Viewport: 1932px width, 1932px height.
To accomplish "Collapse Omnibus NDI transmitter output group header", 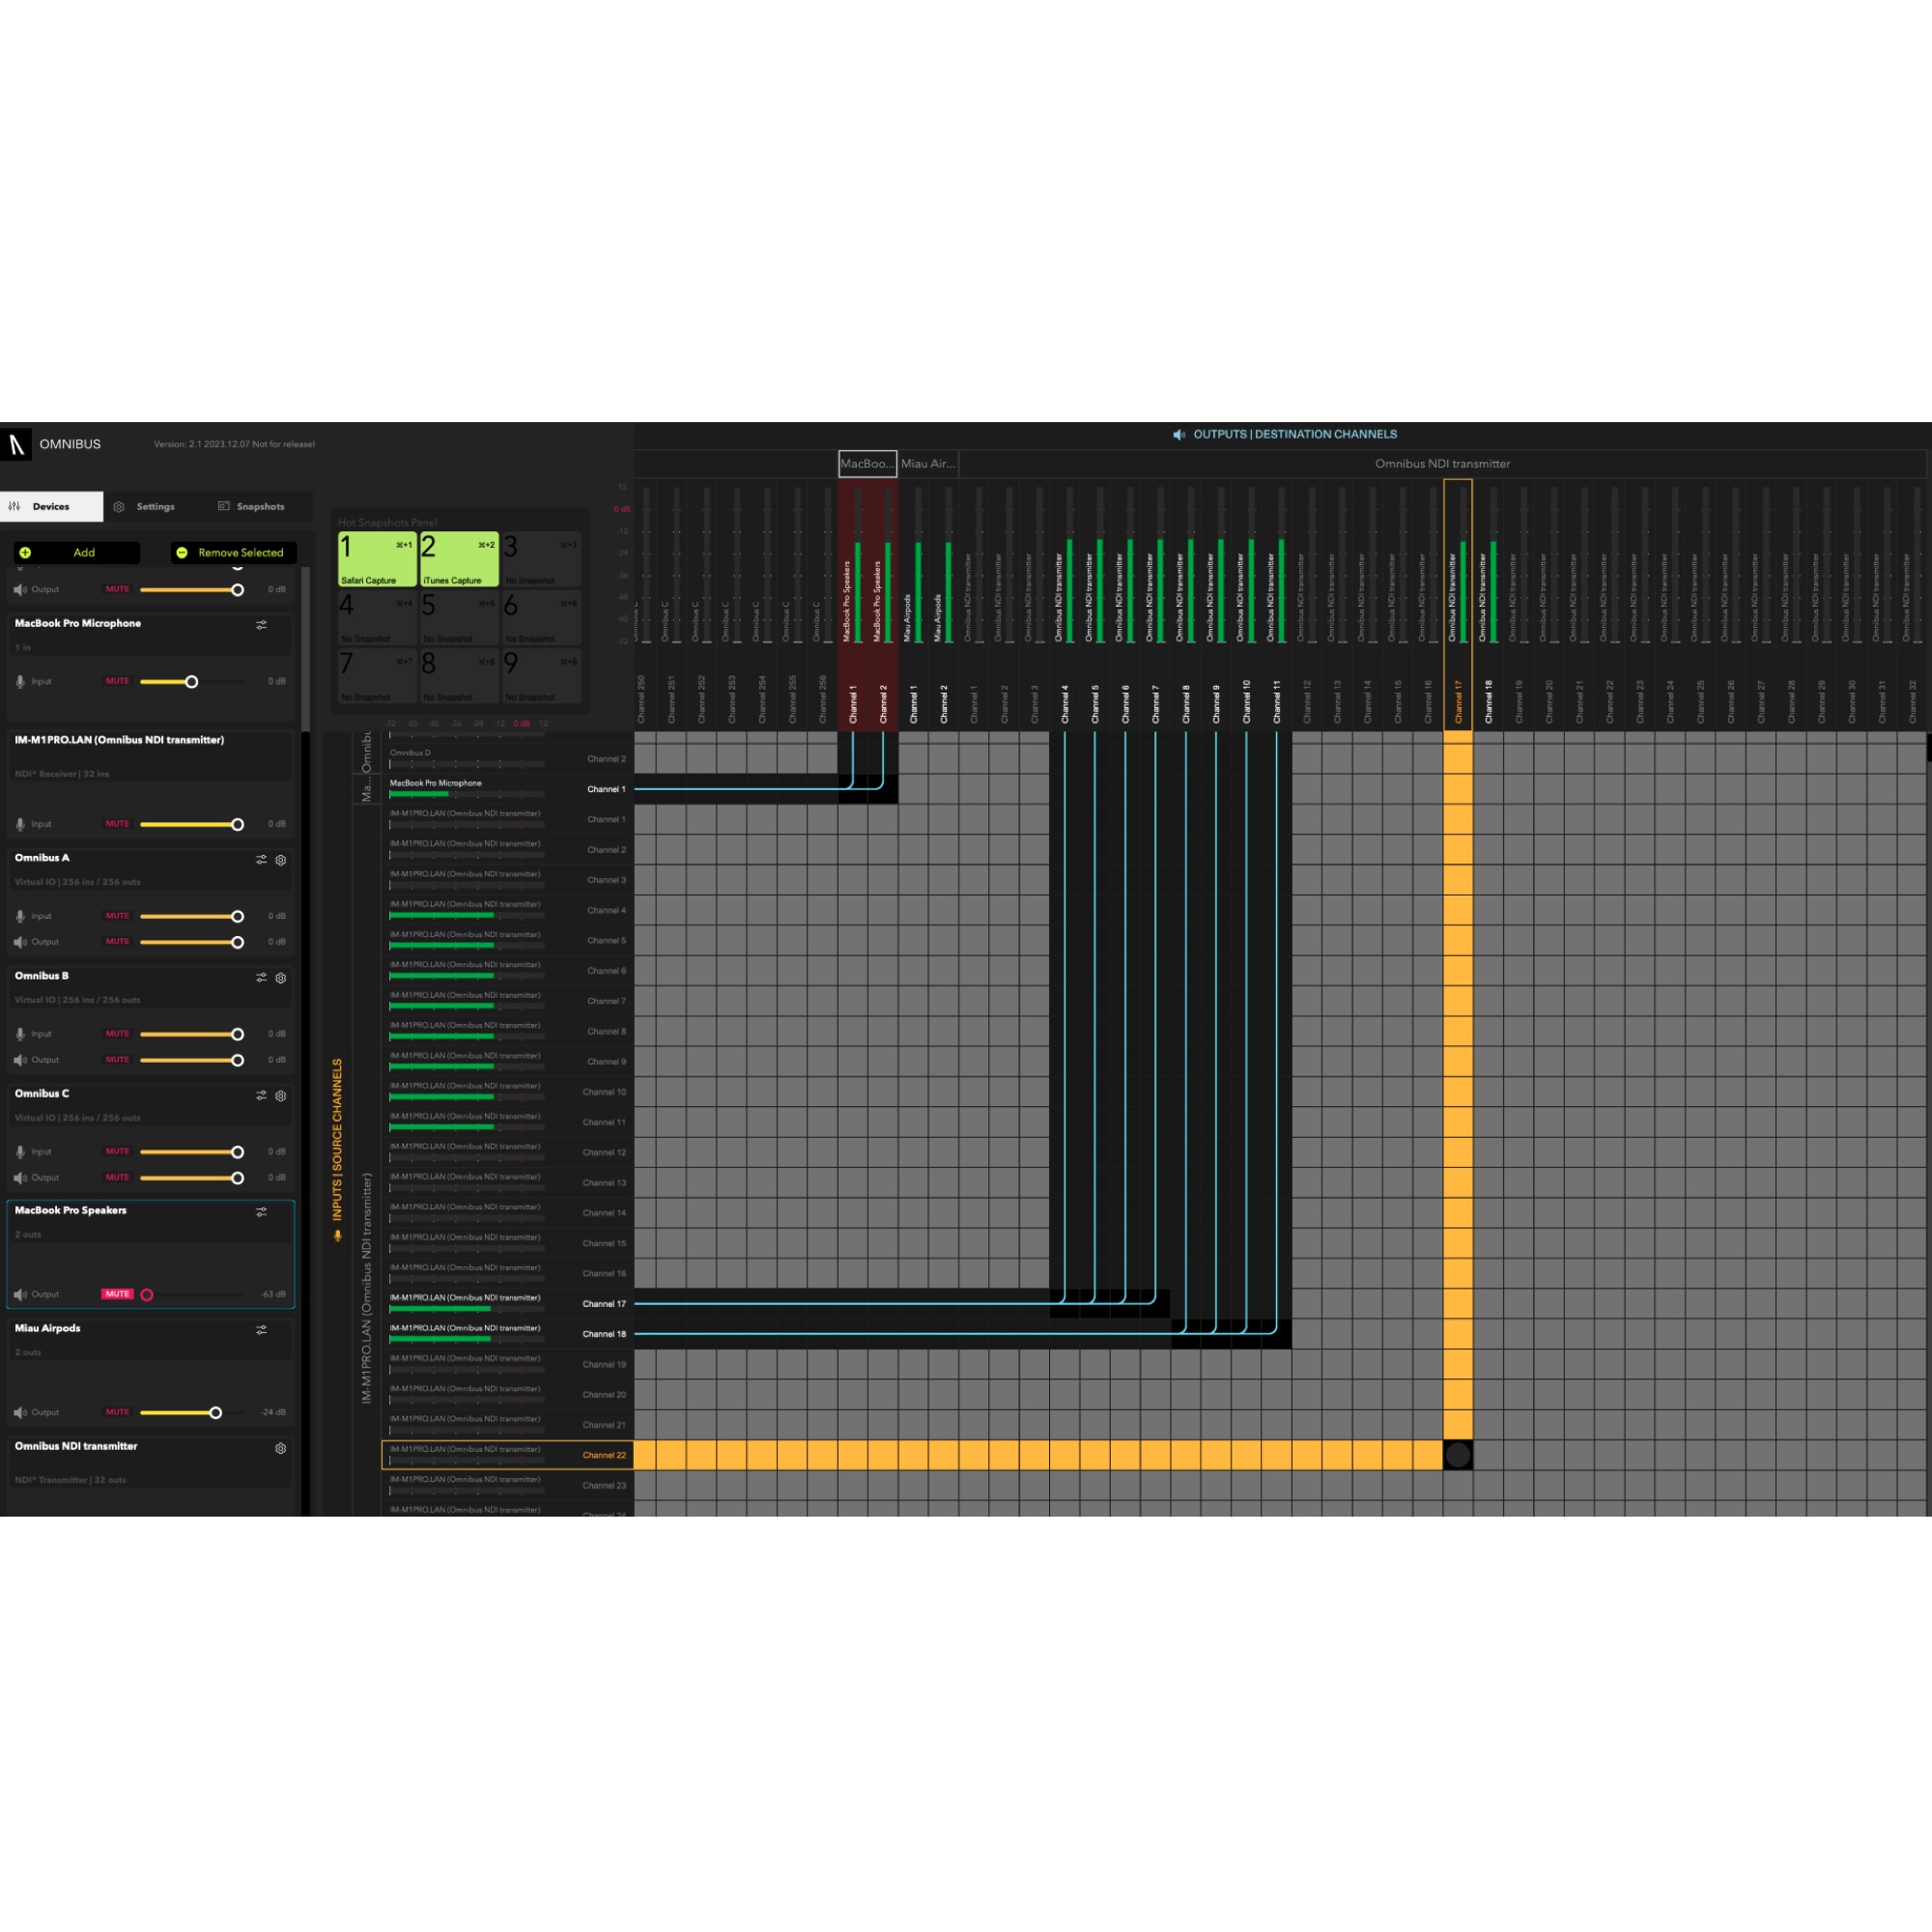I will [1442, 464].
